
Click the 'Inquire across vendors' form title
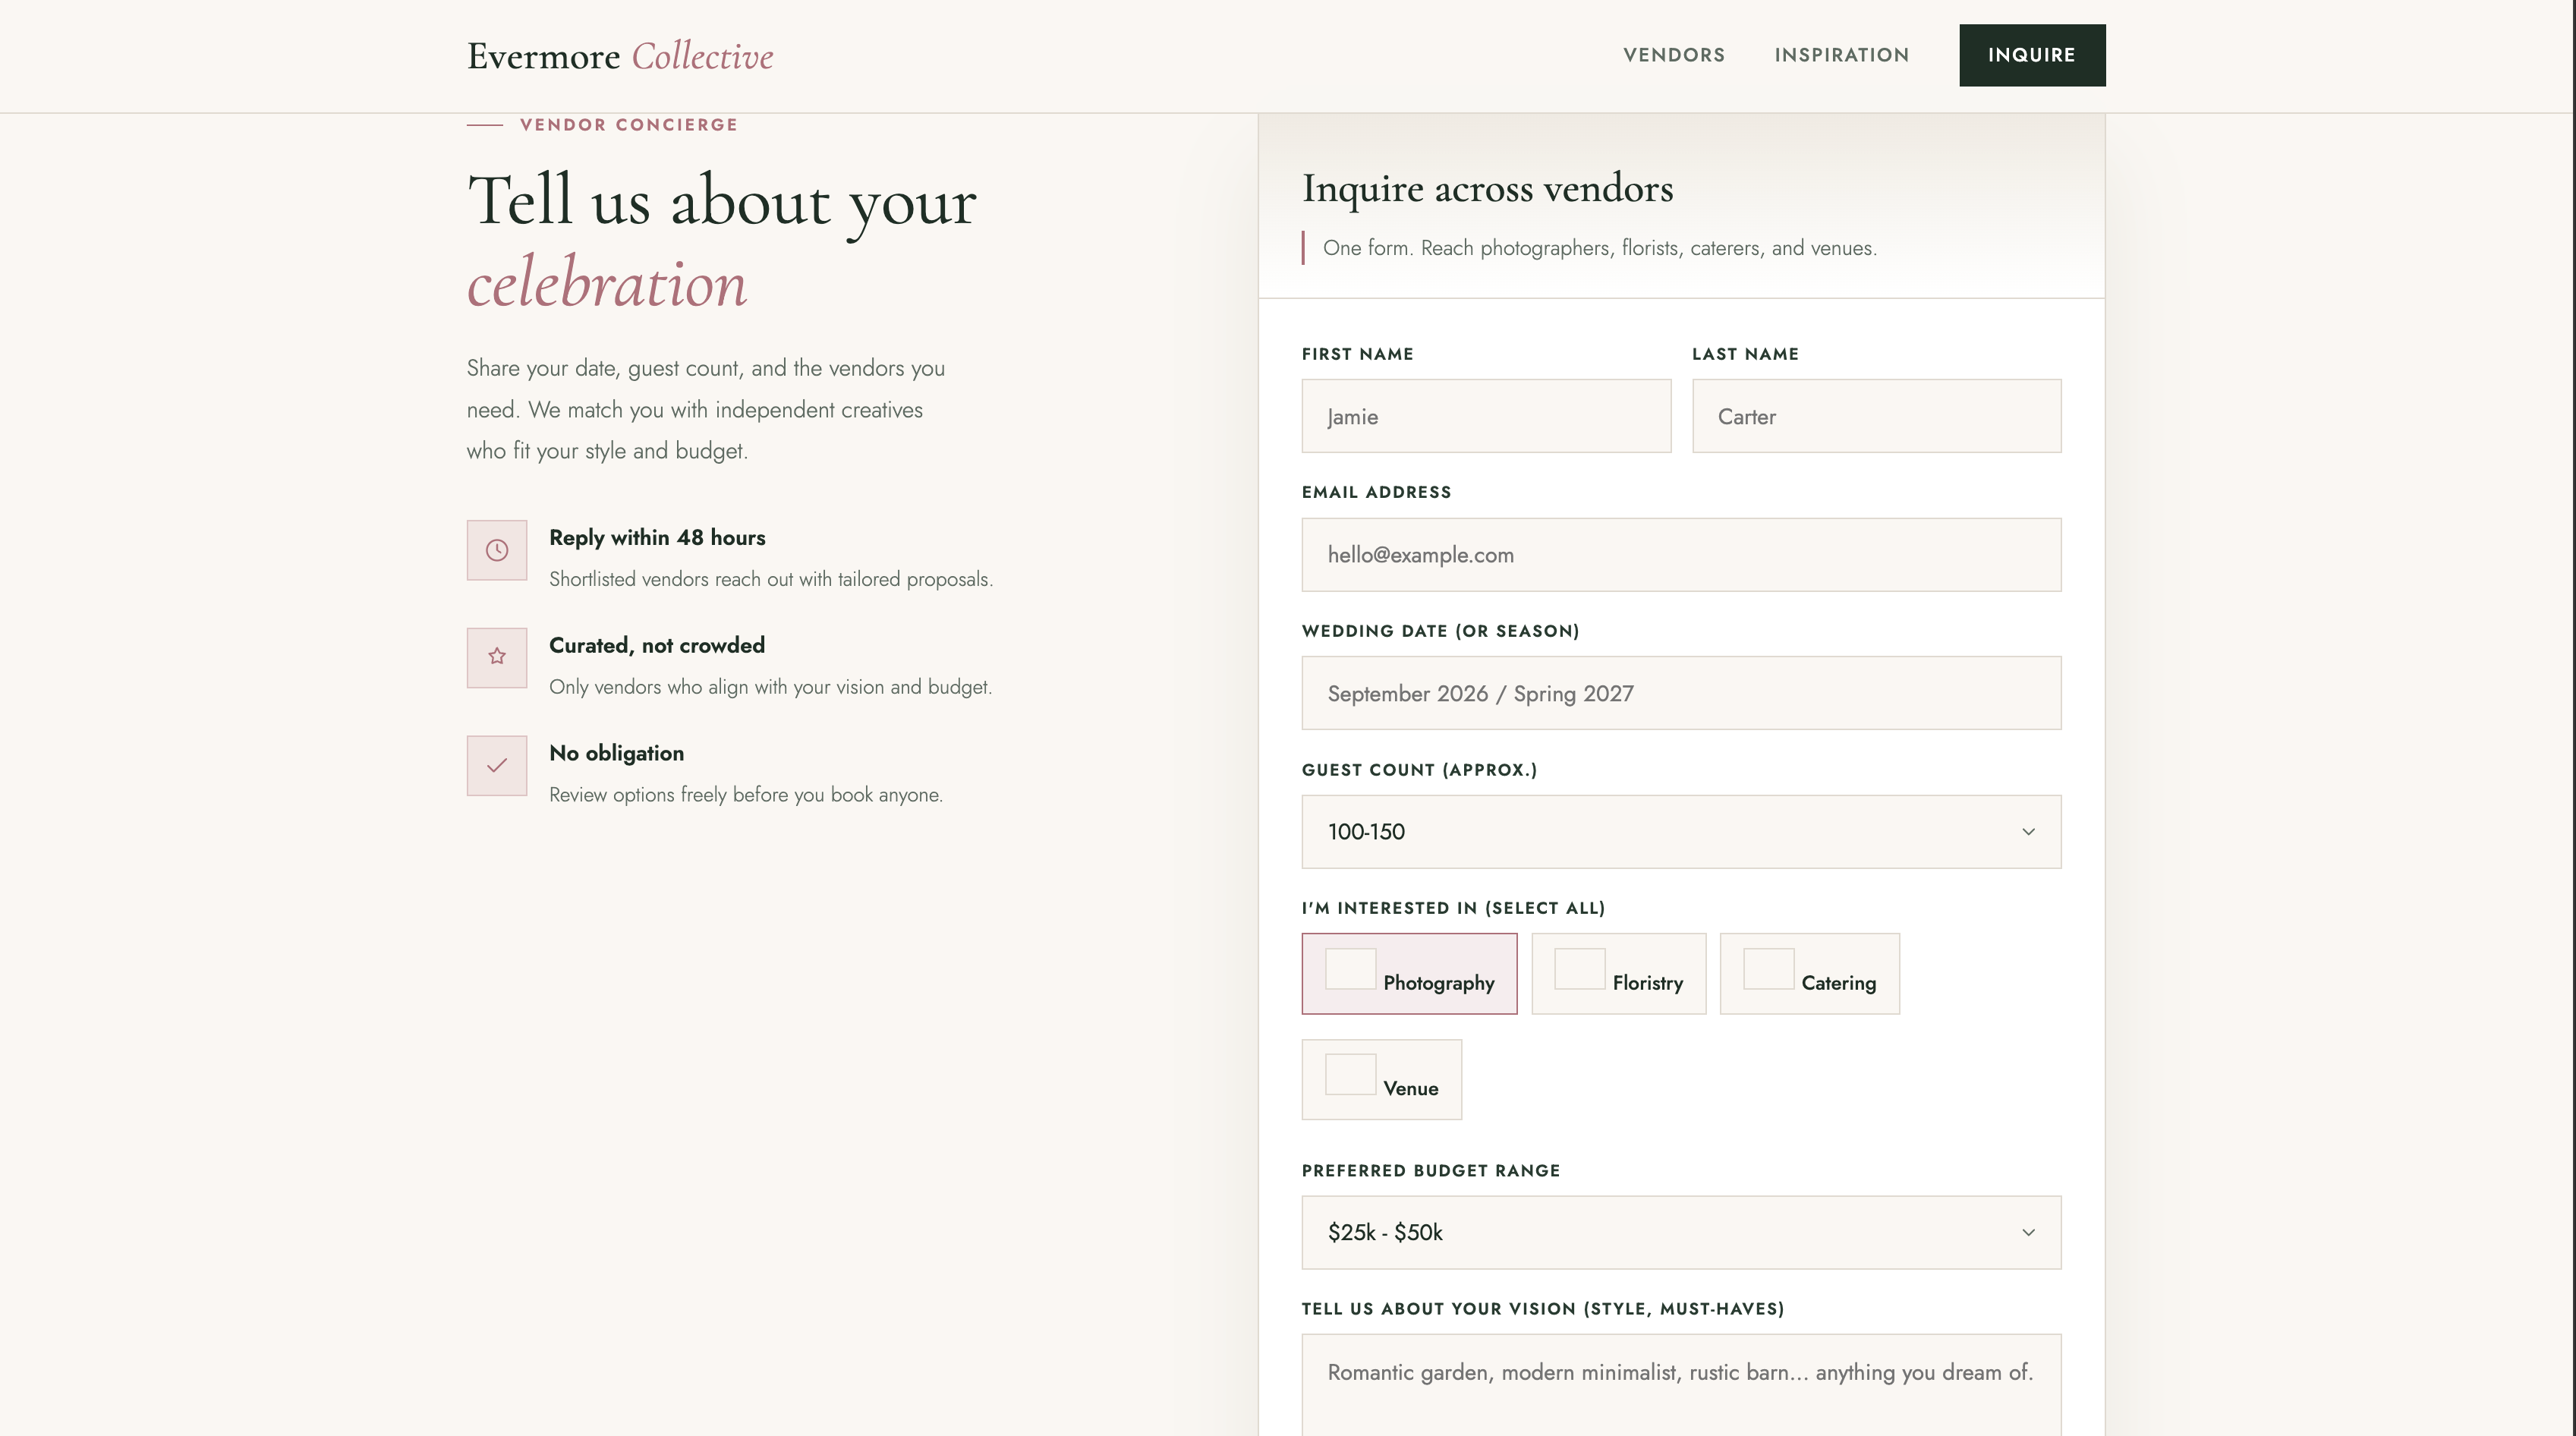[1487, 189]
